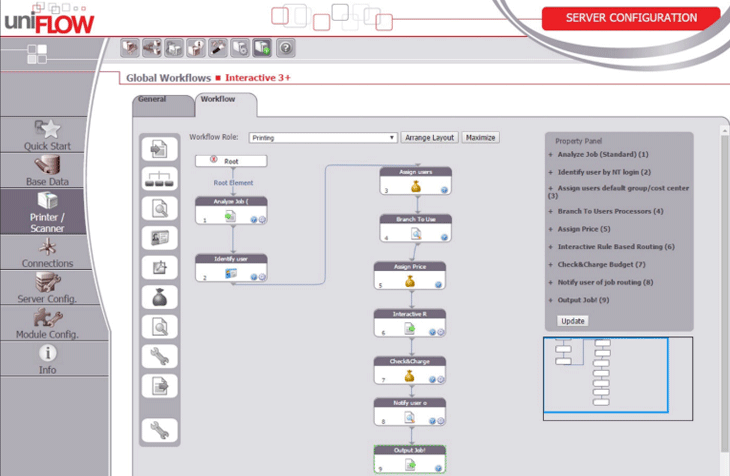The image size is (730, 476).
Task: Open the Quick Start sidebar section
Action: pyautogui.click(x=48, y=135)
